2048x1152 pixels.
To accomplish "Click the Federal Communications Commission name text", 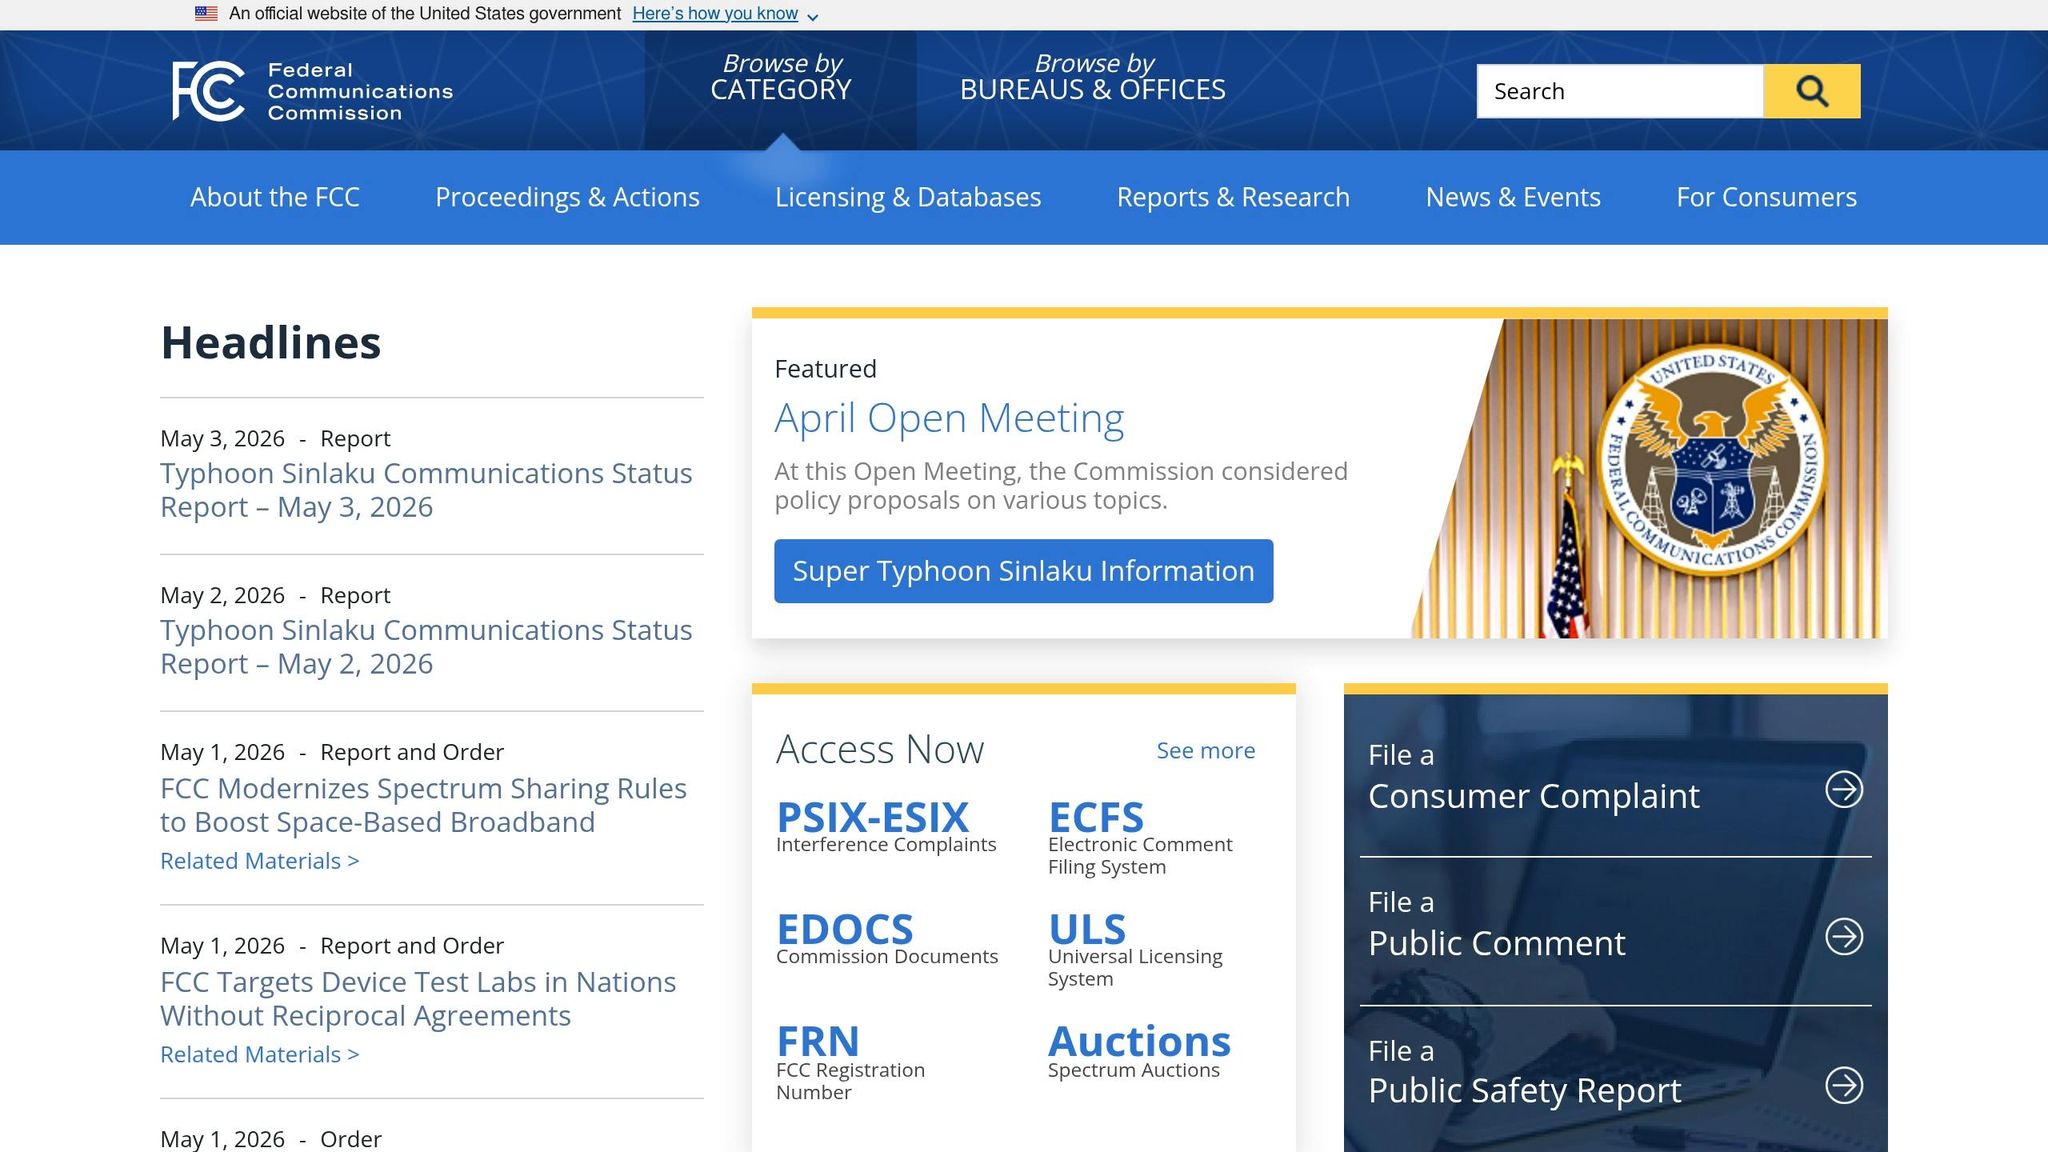I will 360,91.
